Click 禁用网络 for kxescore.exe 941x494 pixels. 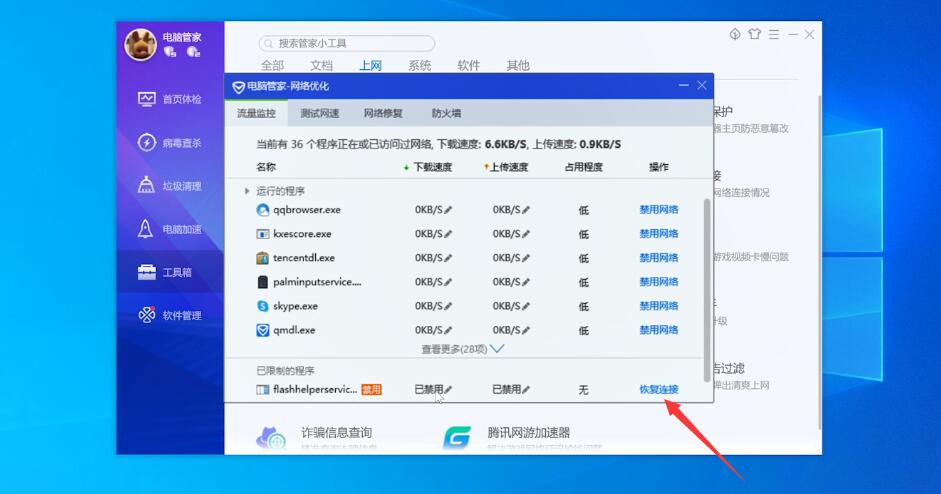click(658, 233)
